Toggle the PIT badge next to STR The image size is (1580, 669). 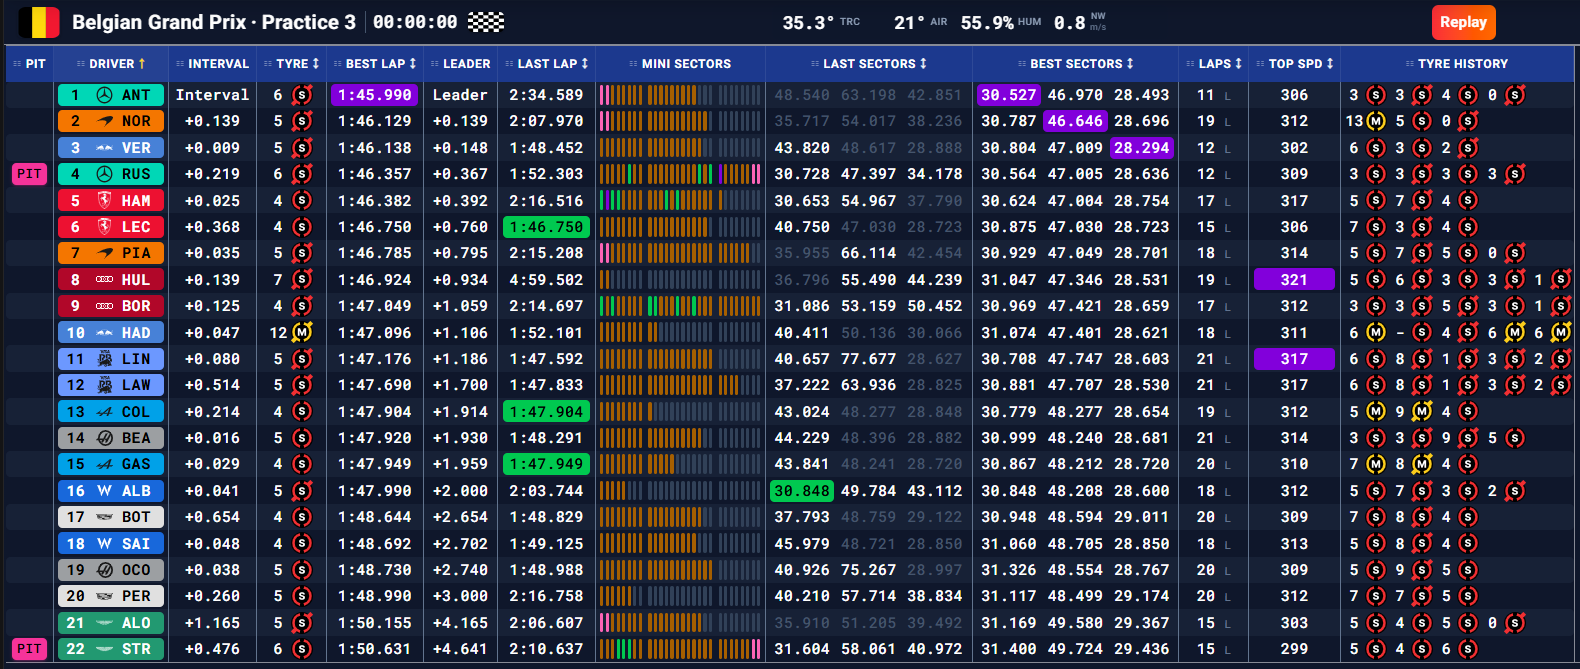click(x=30, y=649)
